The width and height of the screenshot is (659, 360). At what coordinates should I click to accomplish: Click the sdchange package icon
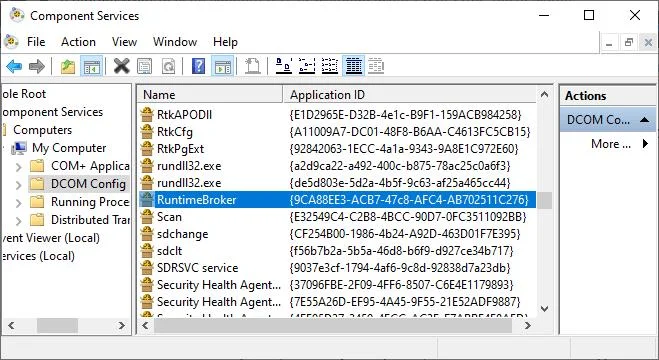tap(147, 234)
